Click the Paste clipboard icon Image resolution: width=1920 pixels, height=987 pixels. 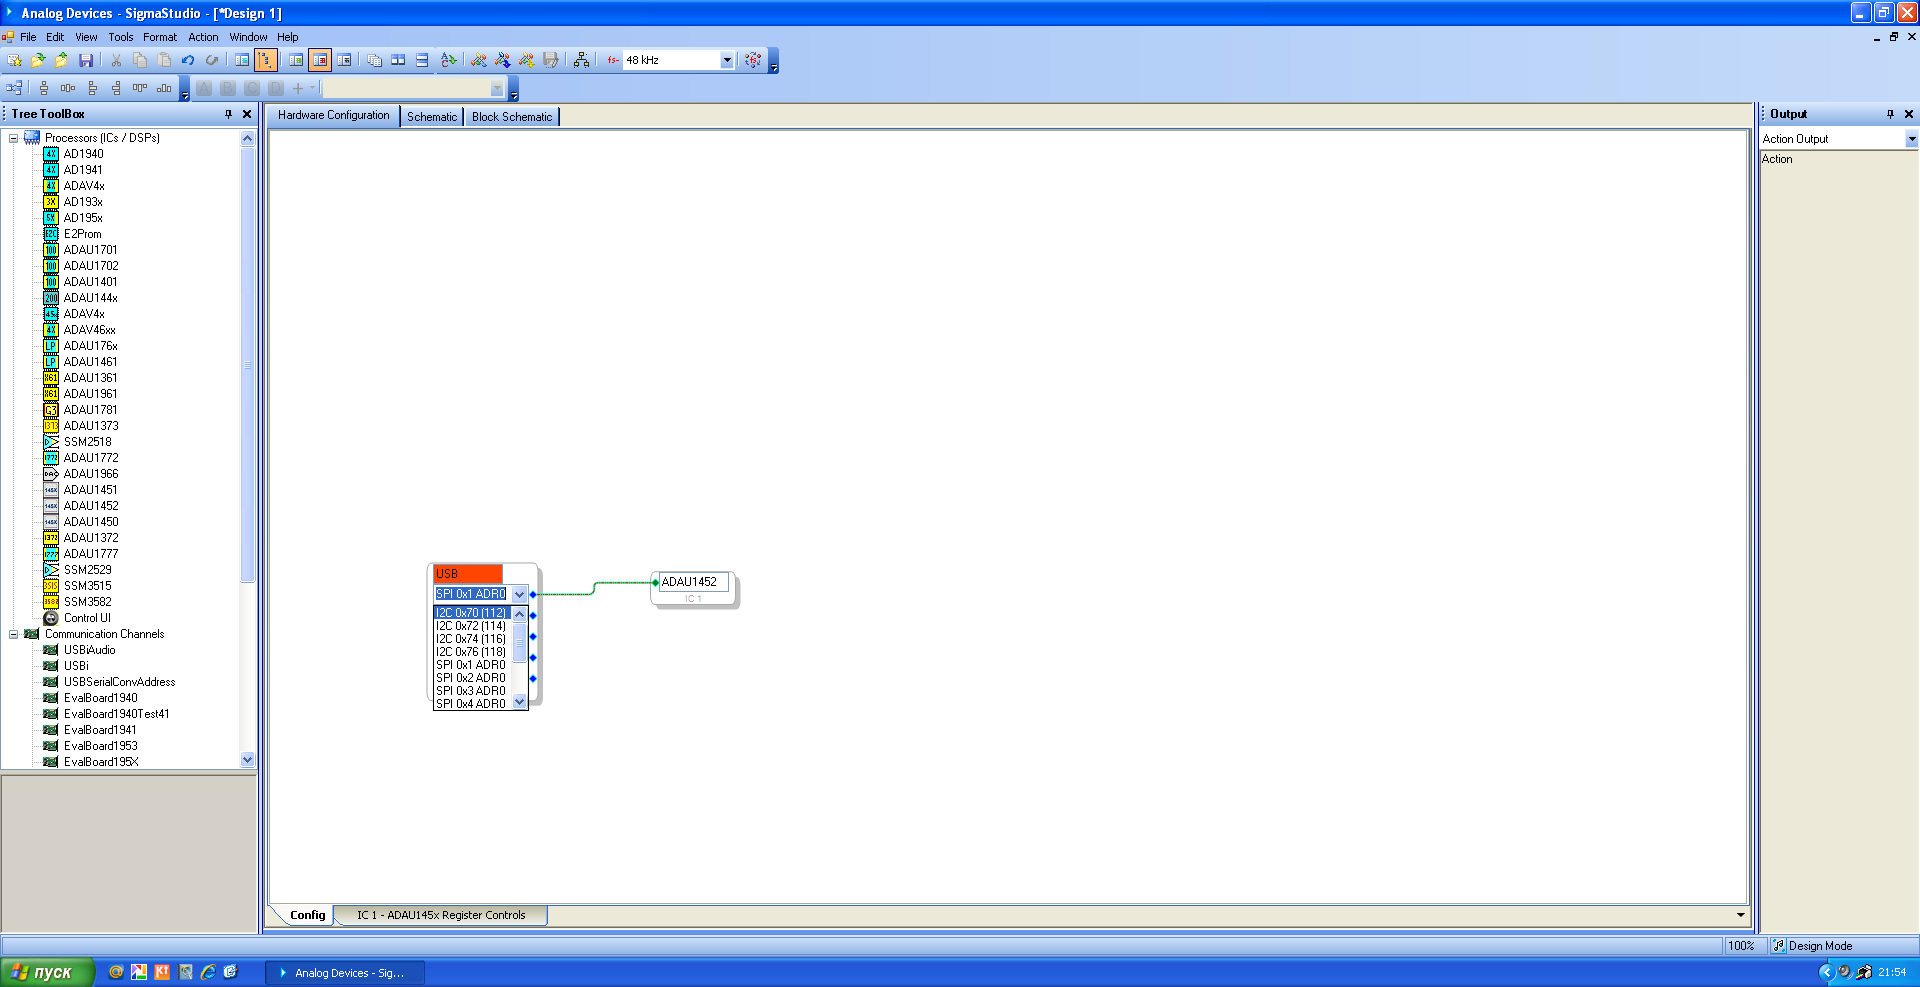click(x=164, y=60)
